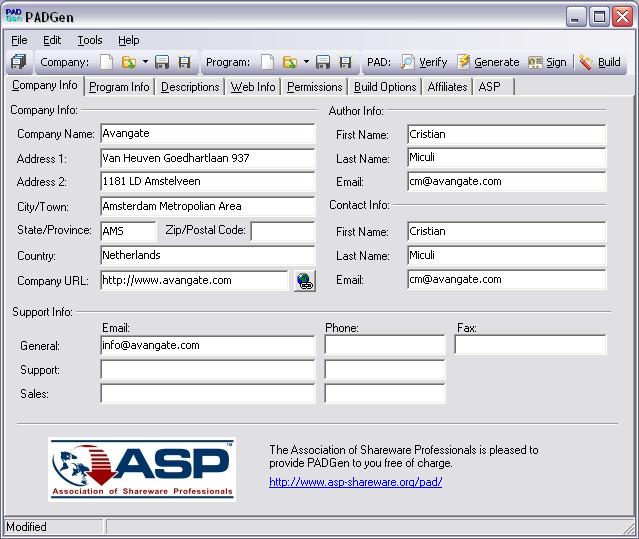The width and height of the screenshot is (639, 539).
Task: Edit the Address 2 field
Action: click(x=207, y=182)
